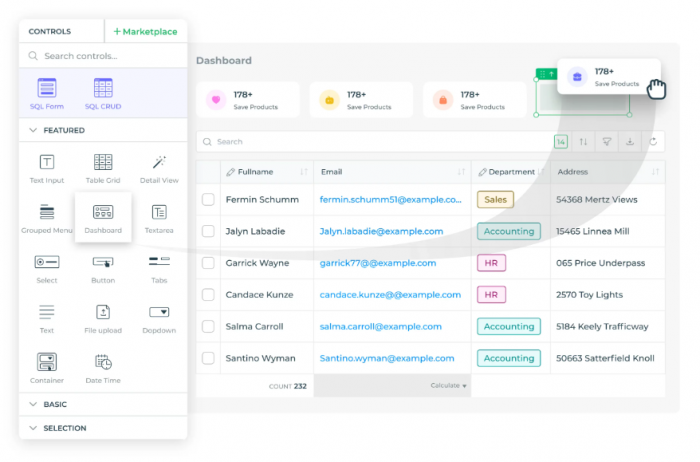Click the table Search field
700x462 pixels.
coord(373,142)
